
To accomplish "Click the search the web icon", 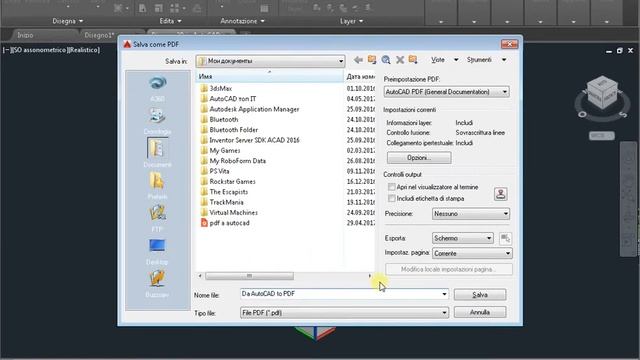I will 386,60.
